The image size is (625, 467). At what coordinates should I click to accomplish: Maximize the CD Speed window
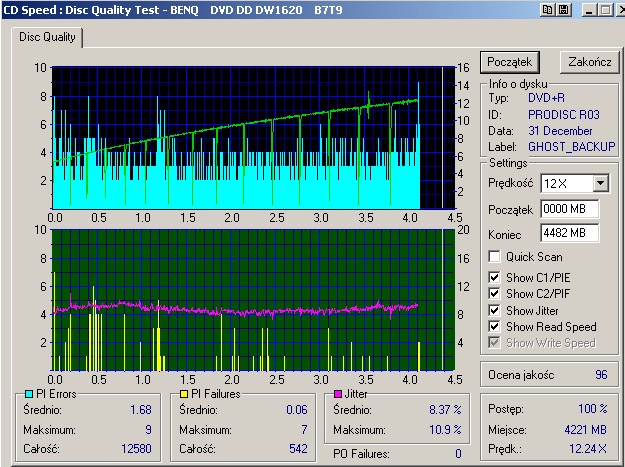point(605,10)
